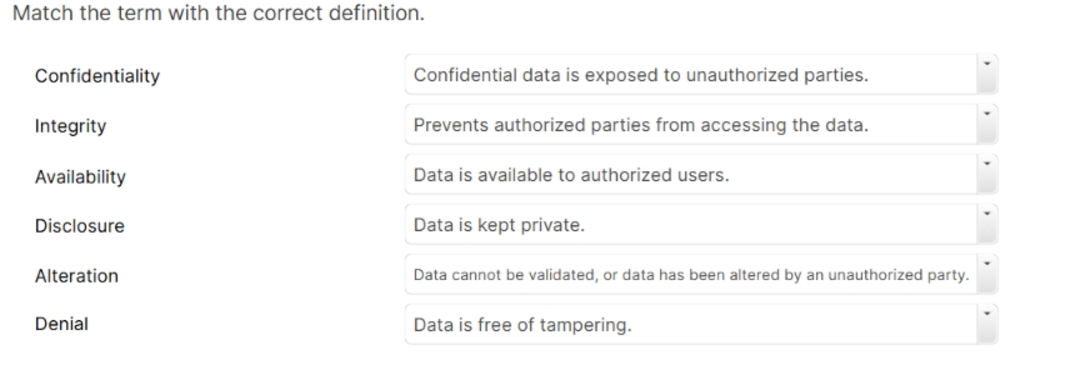The width and height of the screenshot is (1072, 380).
Task: Select the 'Data is free of tampering' box
Action: click(701, 324)
